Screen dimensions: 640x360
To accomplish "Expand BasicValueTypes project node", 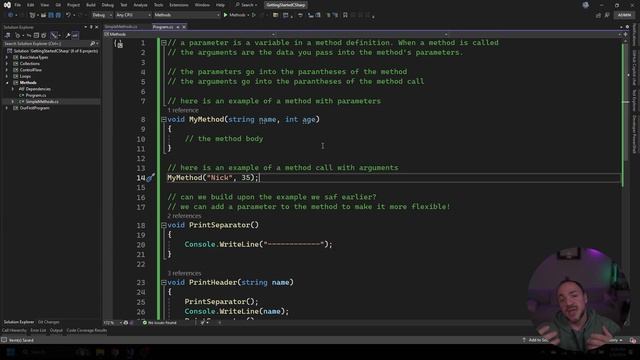I will pos(7,58).
